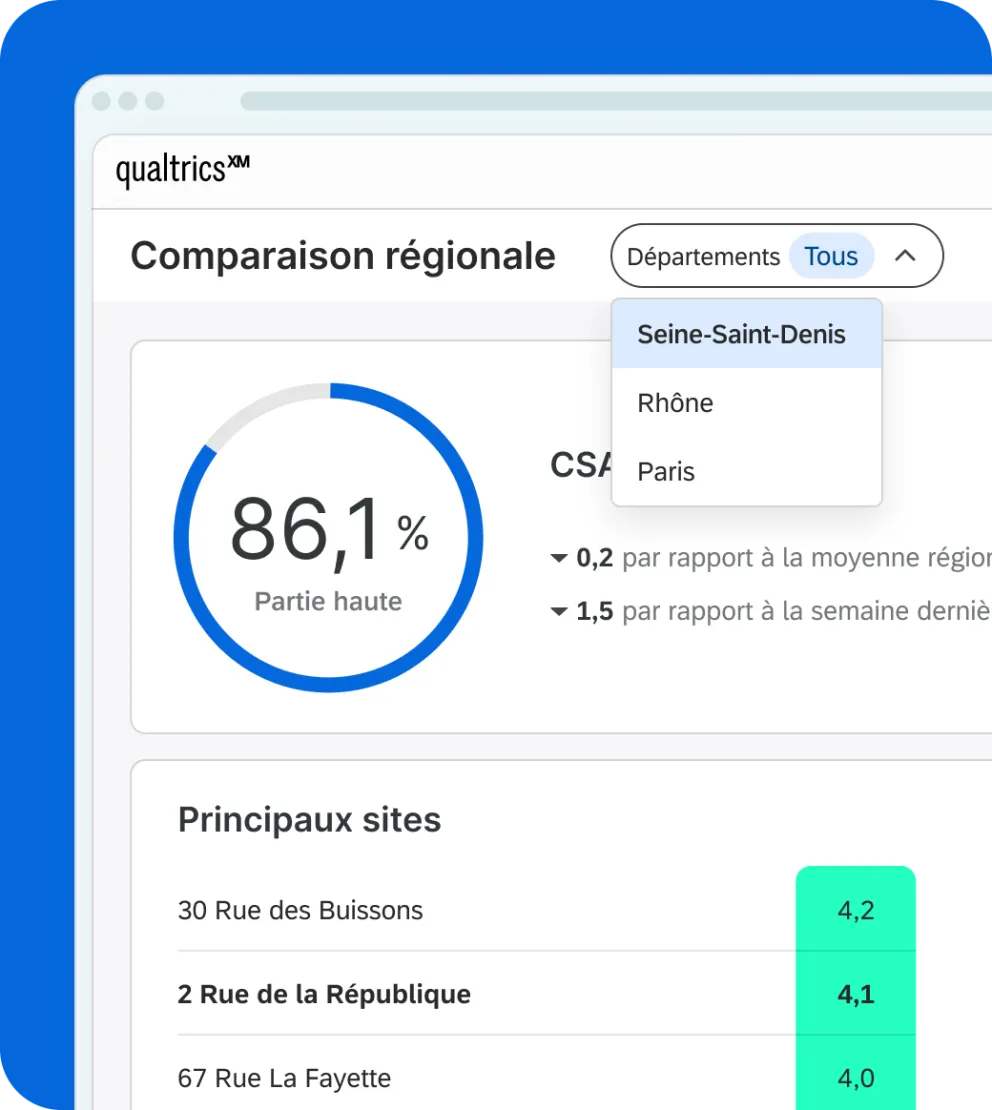992x1110 pixels.
Task: Collapse the dropdown using the chevron arrow
Action: click(x=905, y=256)
